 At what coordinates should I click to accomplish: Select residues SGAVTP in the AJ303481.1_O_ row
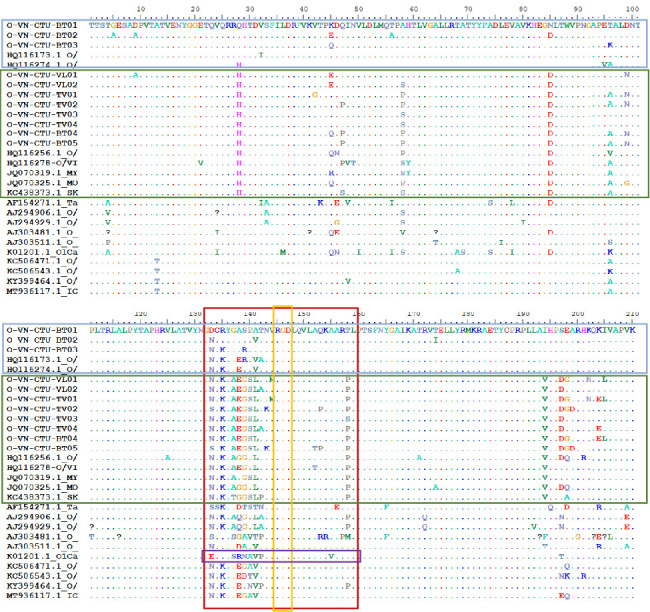click(x=247, y=537)
